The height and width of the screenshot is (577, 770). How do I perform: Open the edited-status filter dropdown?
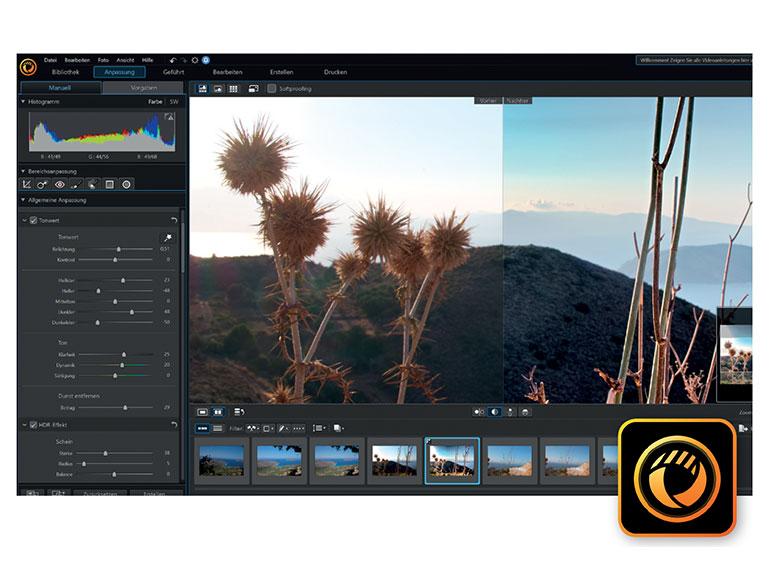(284, 428)
